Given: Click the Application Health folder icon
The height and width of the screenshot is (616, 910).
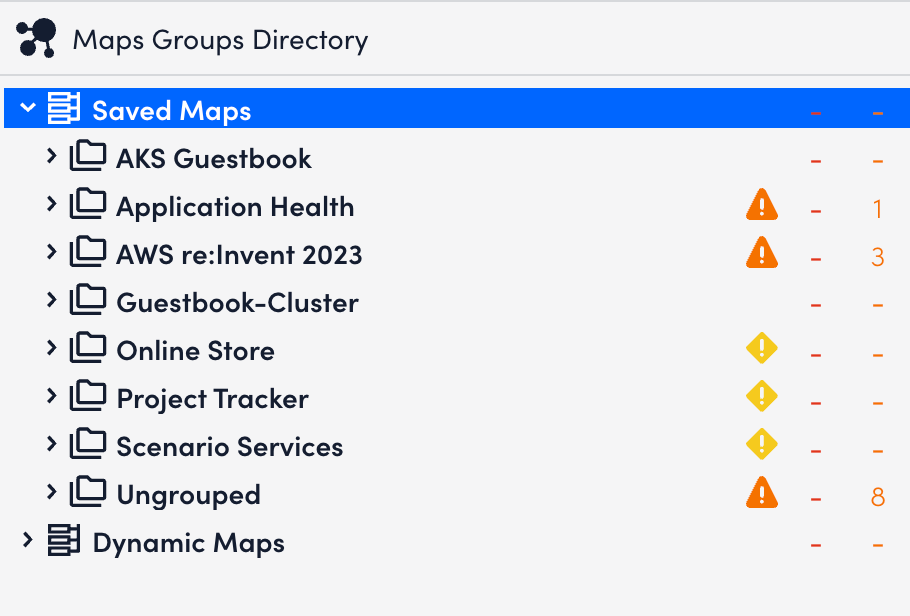Looking at the screenshot, I should 88,204.
